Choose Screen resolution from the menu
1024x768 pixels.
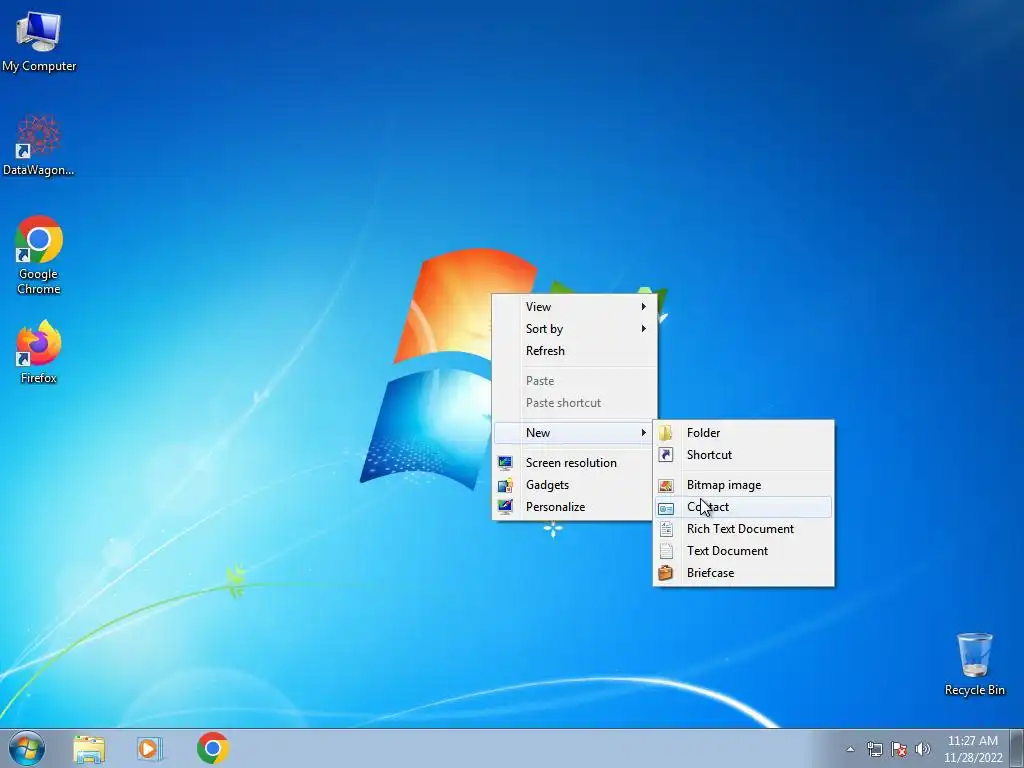click(x=574, y=462)
